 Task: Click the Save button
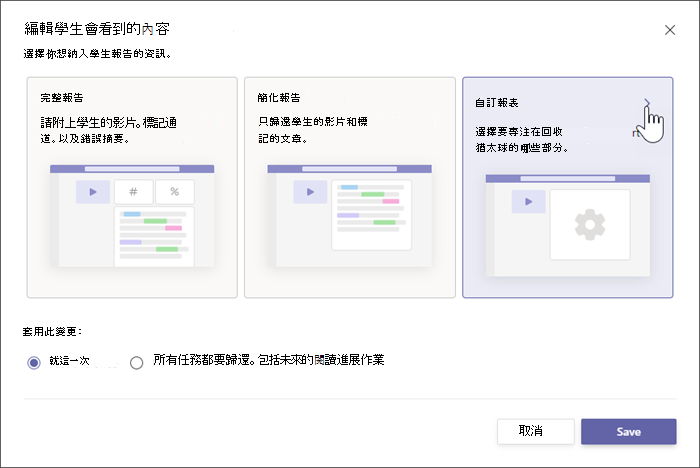pos(629,431)
